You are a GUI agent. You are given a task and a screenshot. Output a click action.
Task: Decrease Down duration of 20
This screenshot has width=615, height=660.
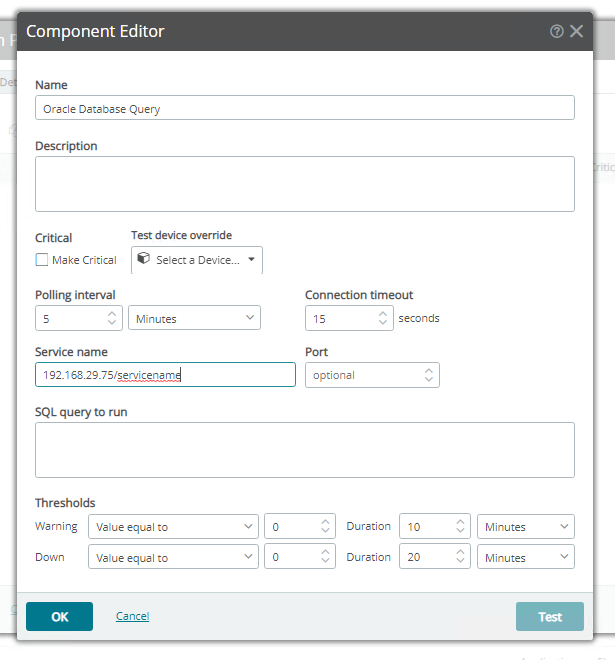pyautogui.click(x=460, y=561)
